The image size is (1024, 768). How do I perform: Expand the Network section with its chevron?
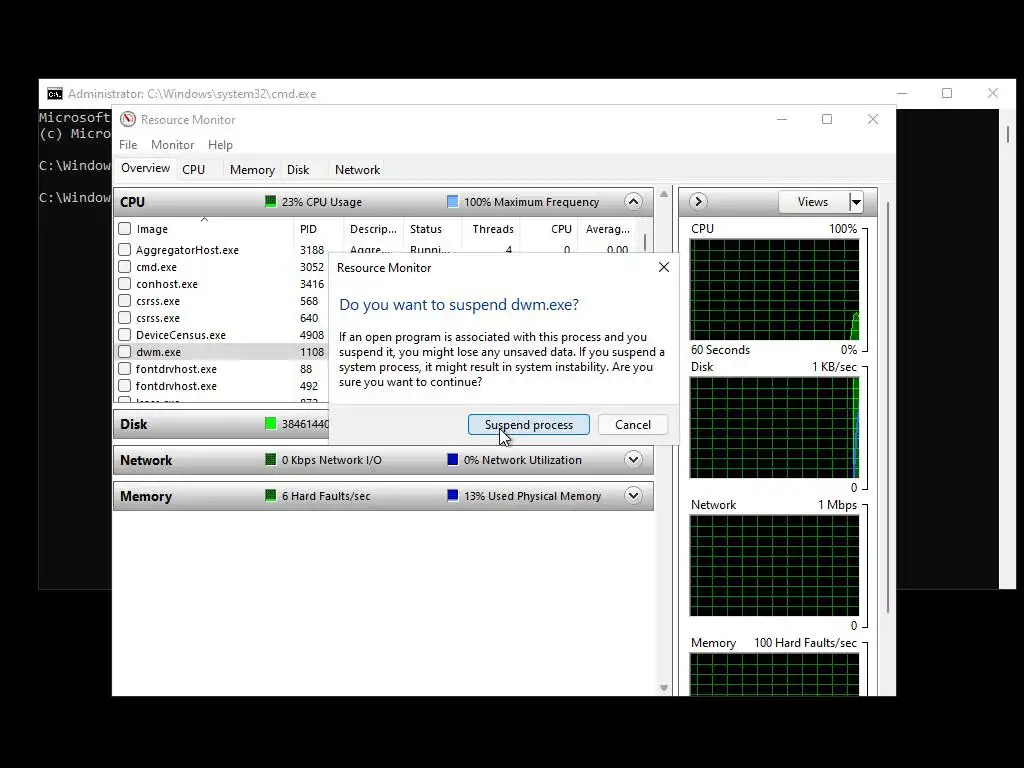tap(633, 460)
